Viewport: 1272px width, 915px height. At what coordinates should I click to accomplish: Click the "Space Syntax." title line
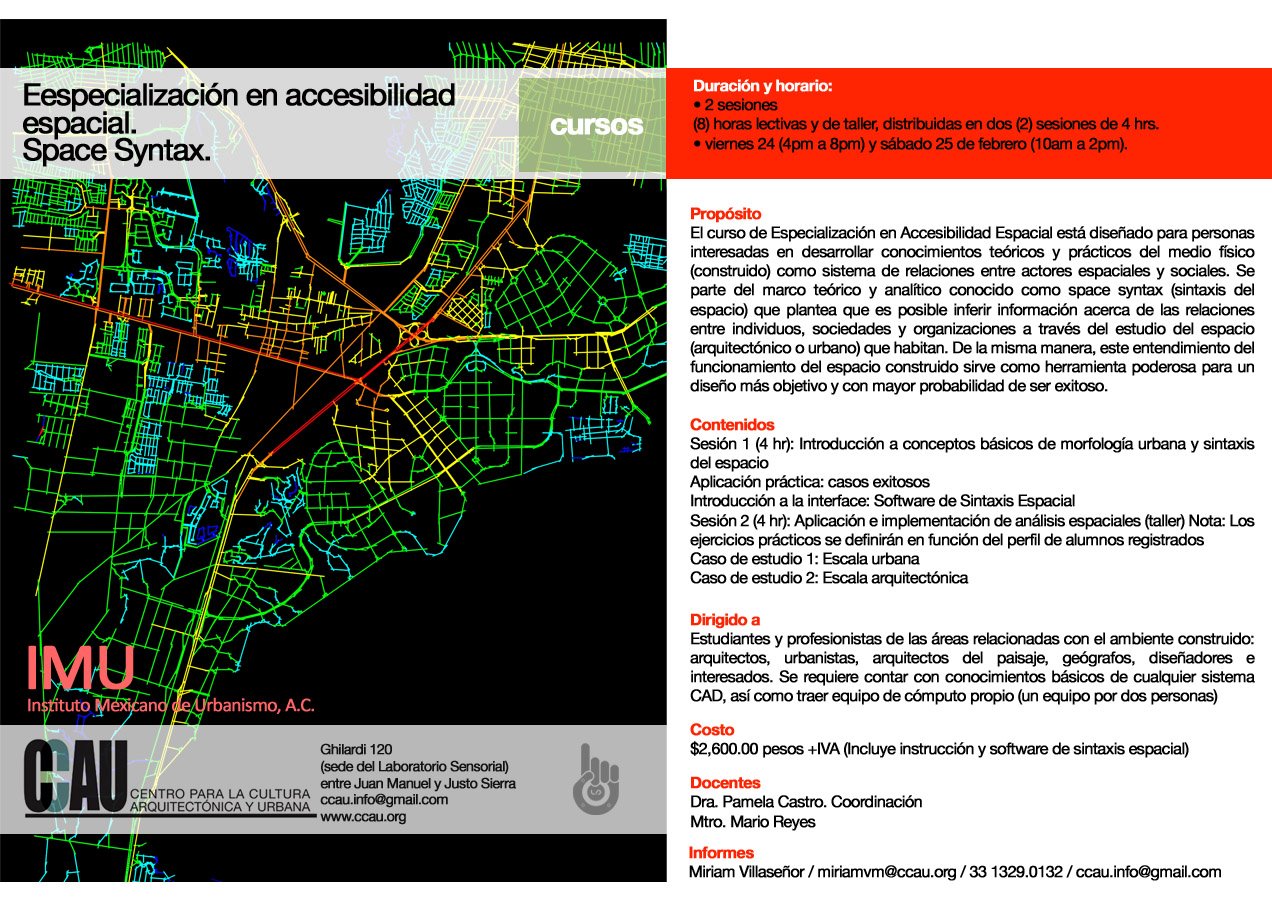pyautogui.click(x=116, y=152)
